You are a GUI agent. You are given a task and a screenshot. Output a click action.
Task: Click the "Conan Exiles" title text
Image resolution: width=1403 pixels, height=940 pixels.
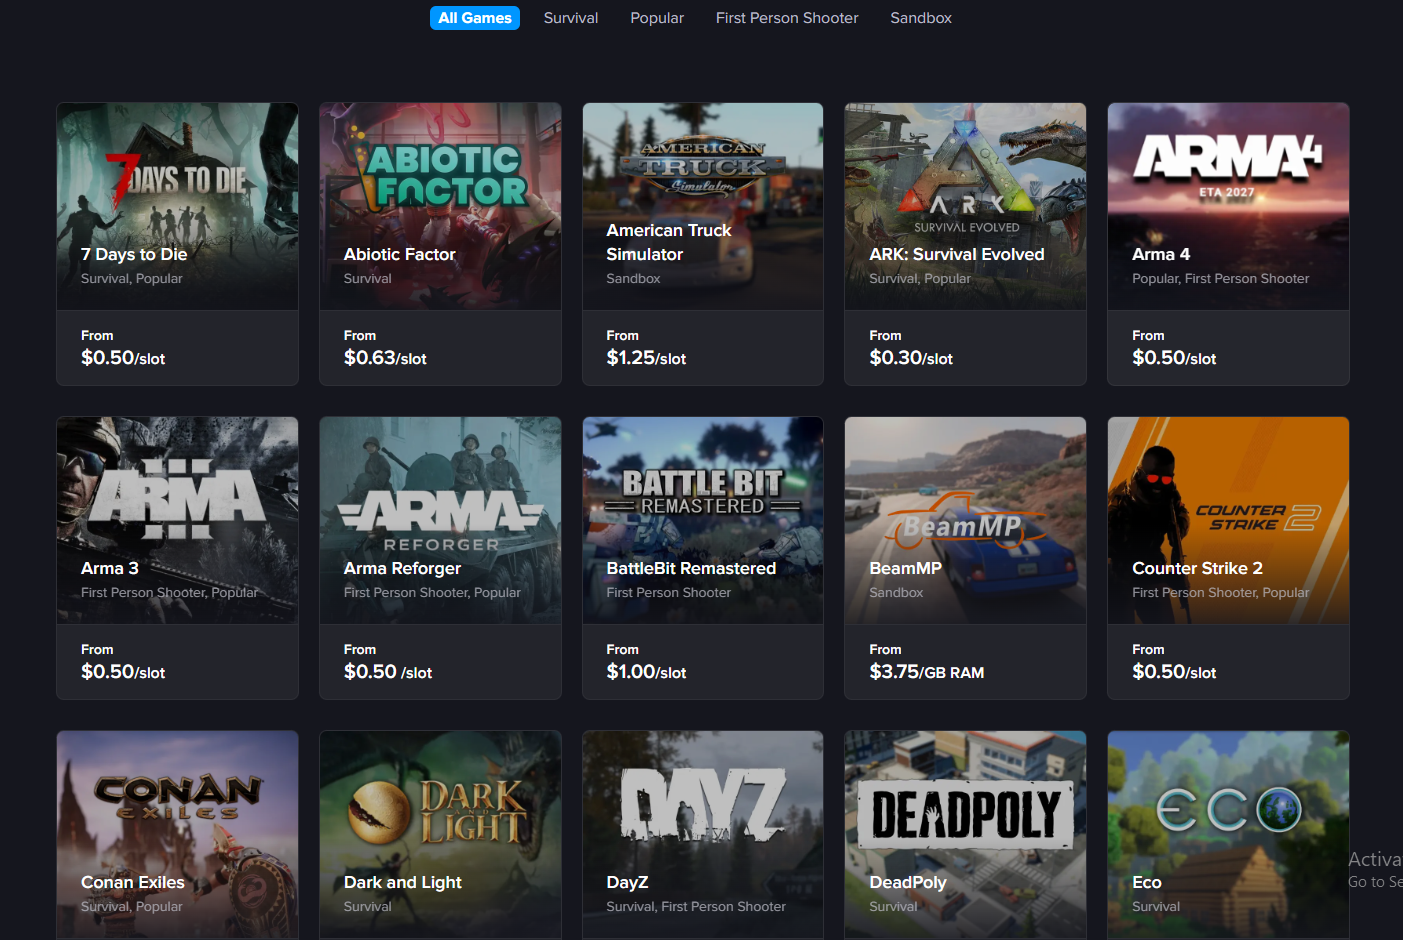(133, 882)
